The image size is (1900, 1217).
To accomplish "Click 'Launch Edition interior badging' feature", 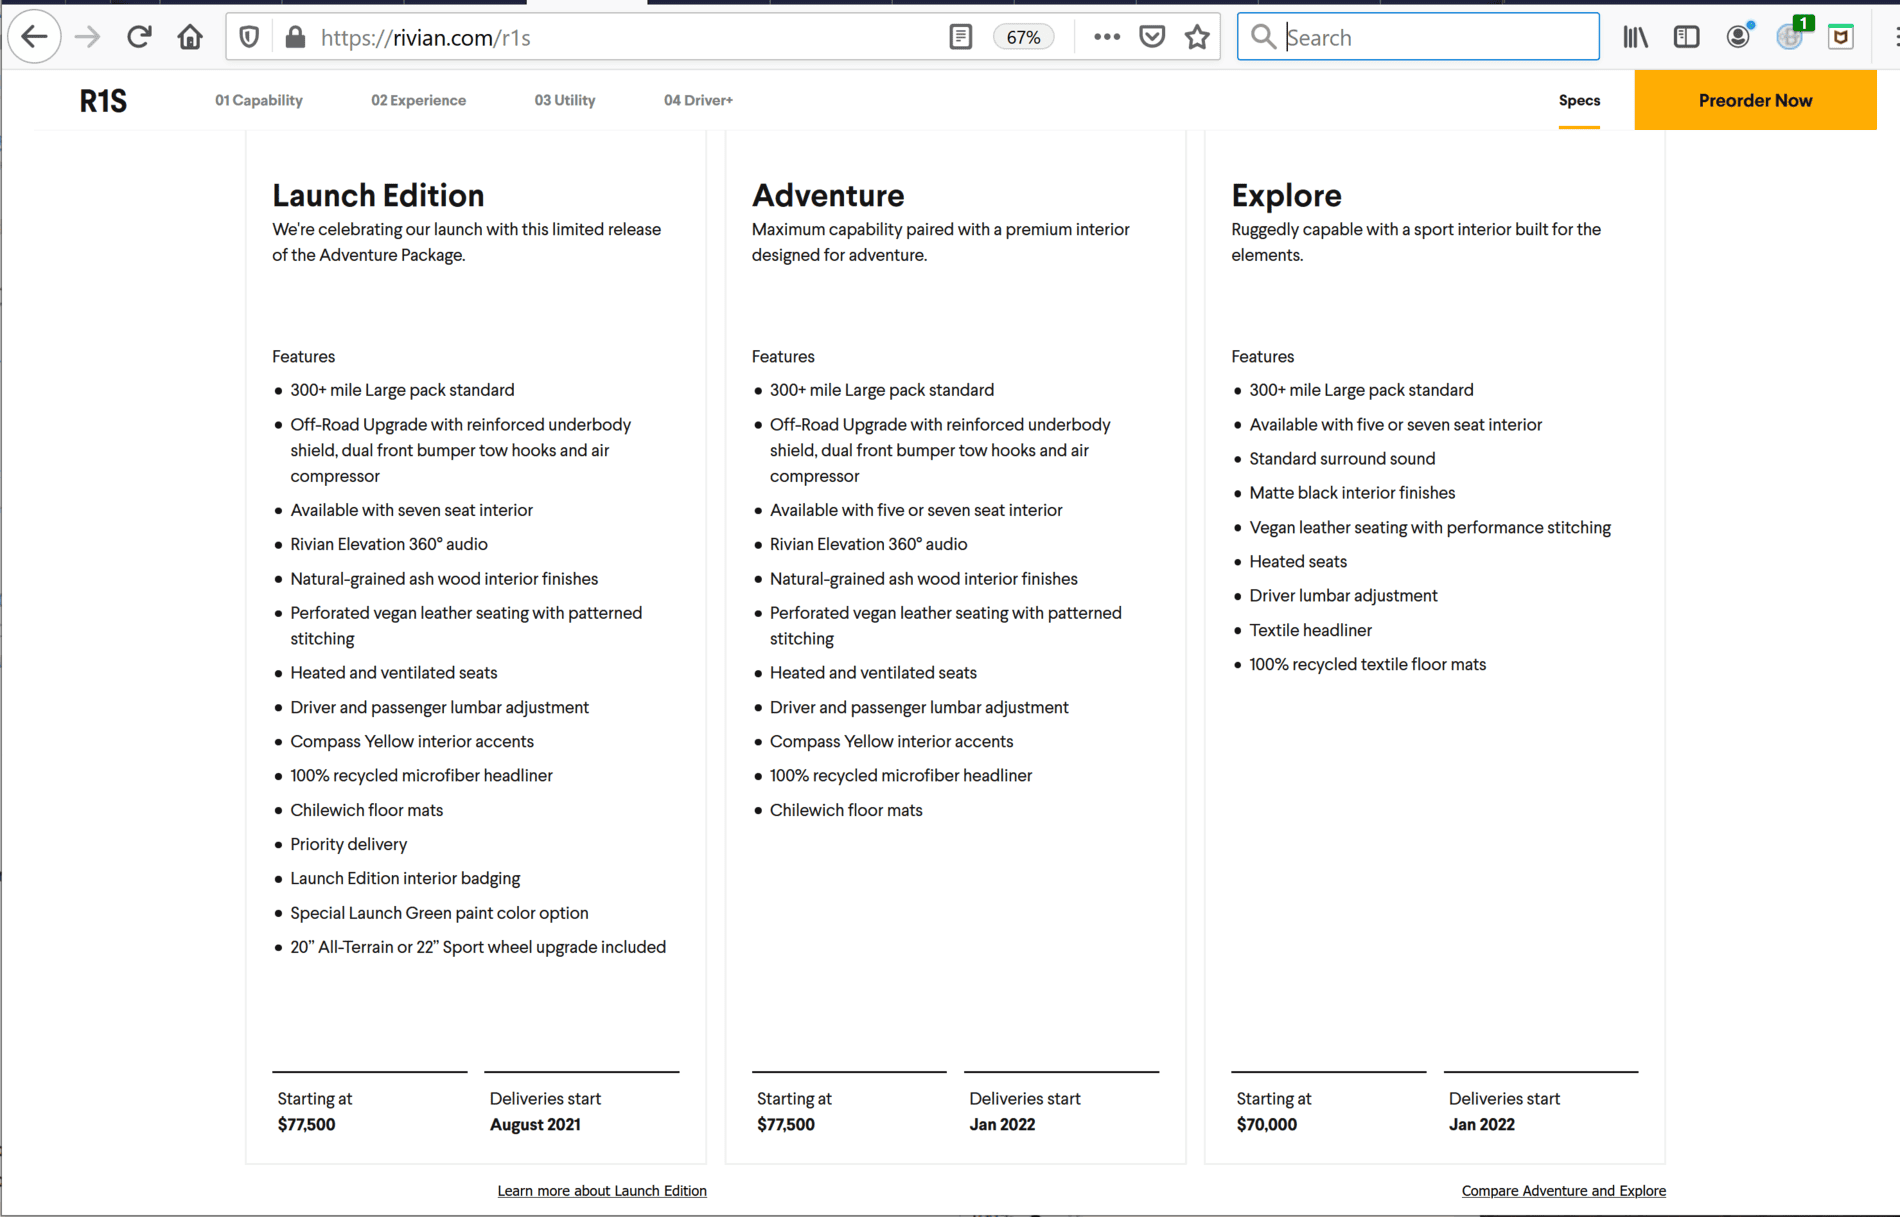I will point(405,879).
